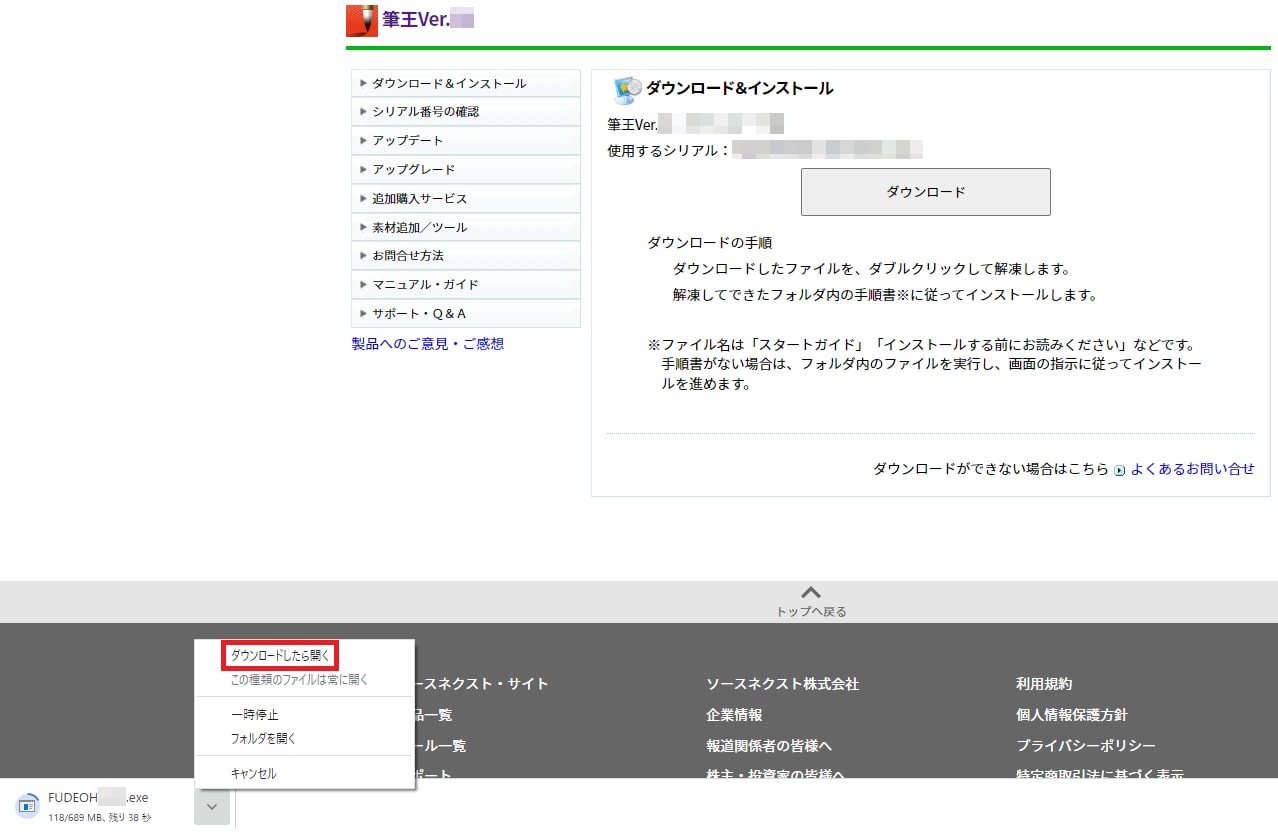Open download options chevron next to FUDEOH exe
This screenshot has width=1278, height=835.
[212, 807]
